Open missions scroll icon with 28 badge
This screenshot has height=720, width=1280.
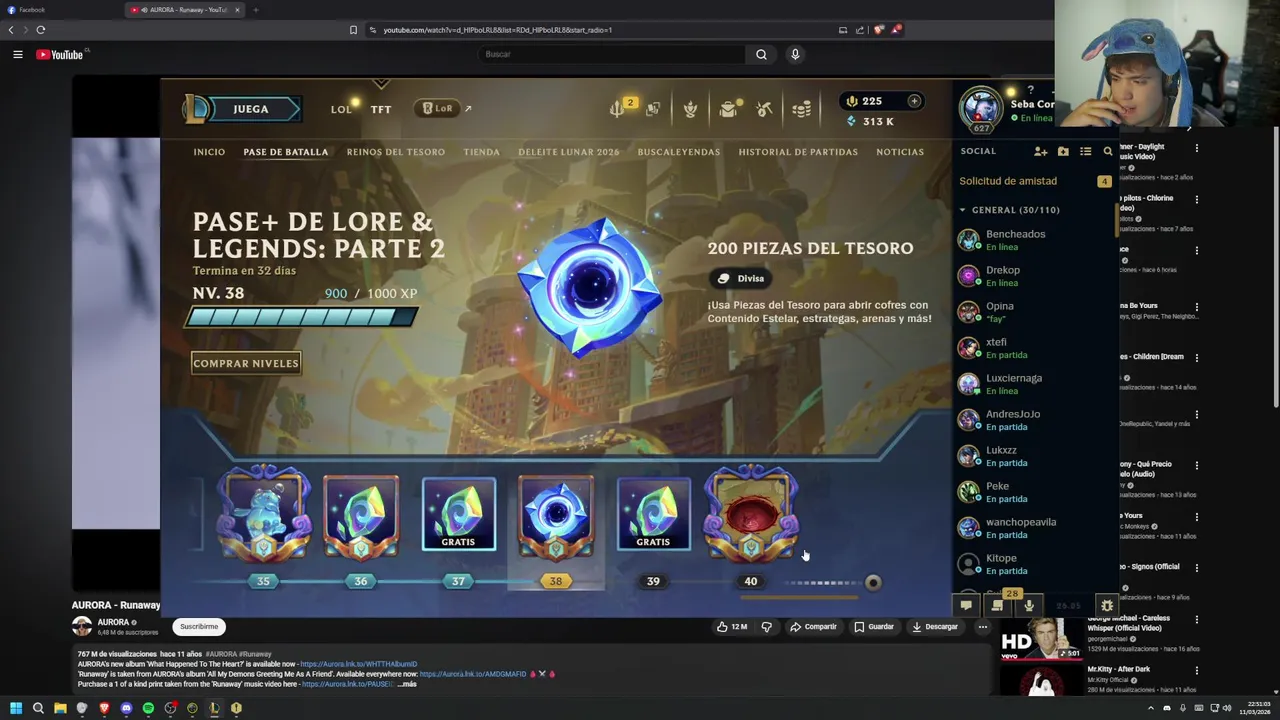[997, 604]
